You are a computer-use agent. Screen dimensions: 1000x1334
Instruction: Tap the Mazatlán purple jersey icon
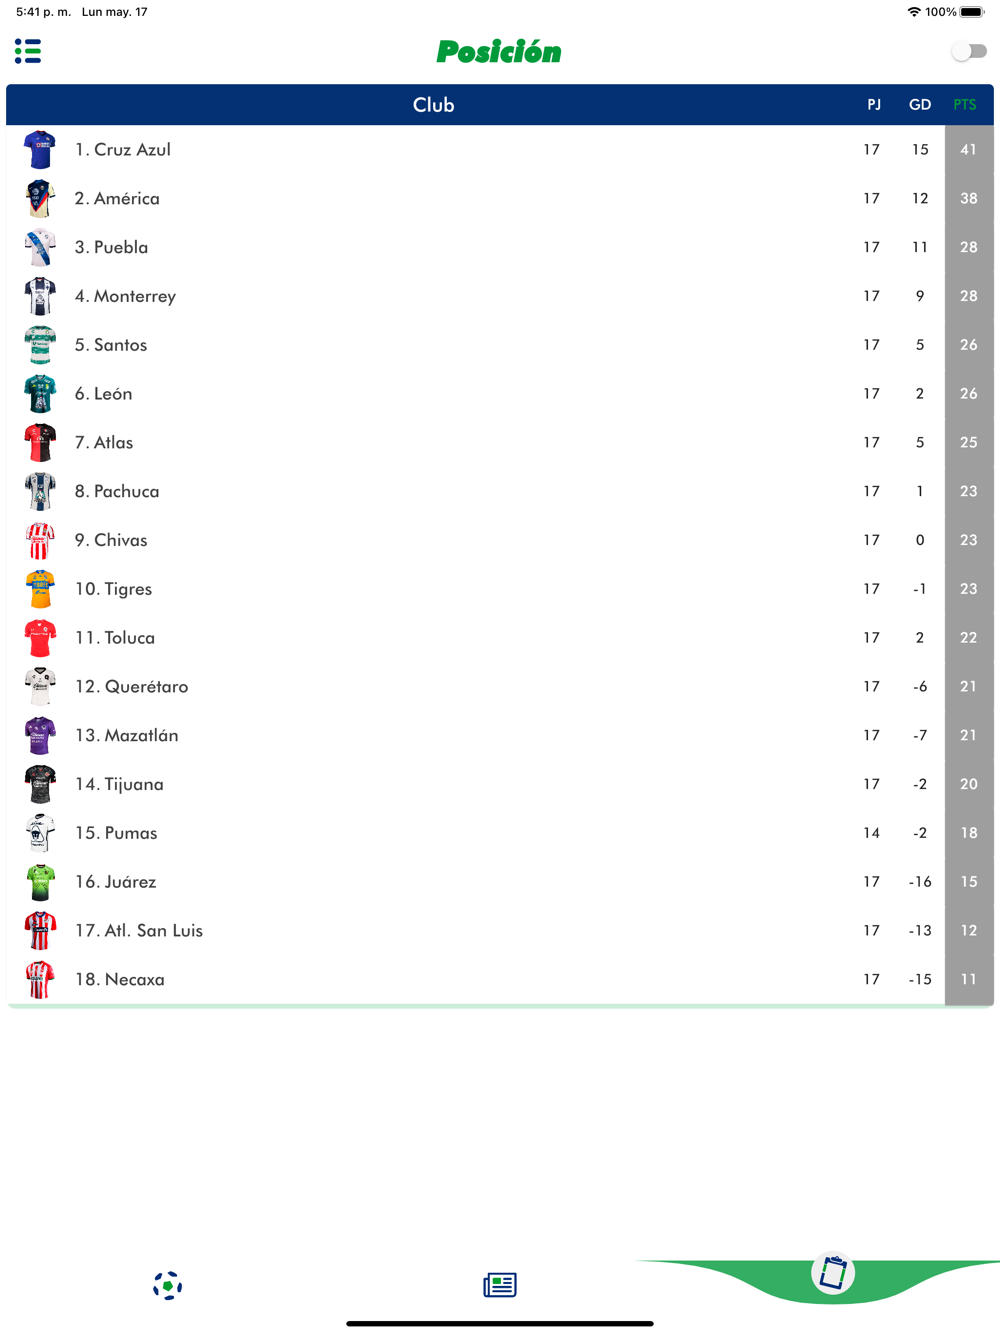[40, 736]
